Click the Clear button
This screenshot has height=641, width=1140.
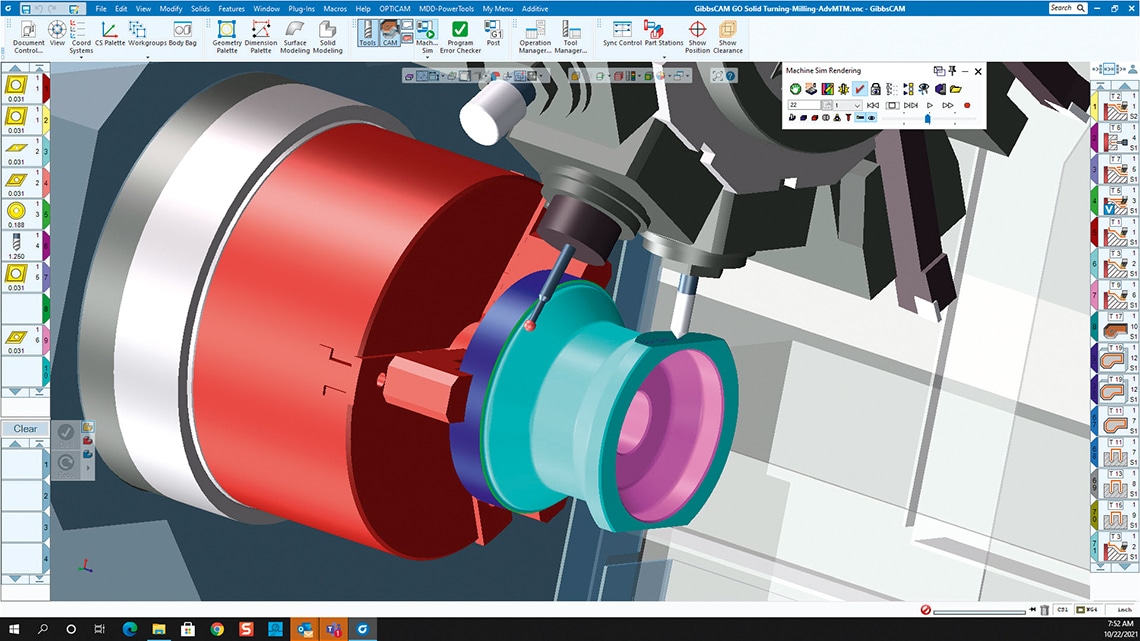(x=25, y=429)
